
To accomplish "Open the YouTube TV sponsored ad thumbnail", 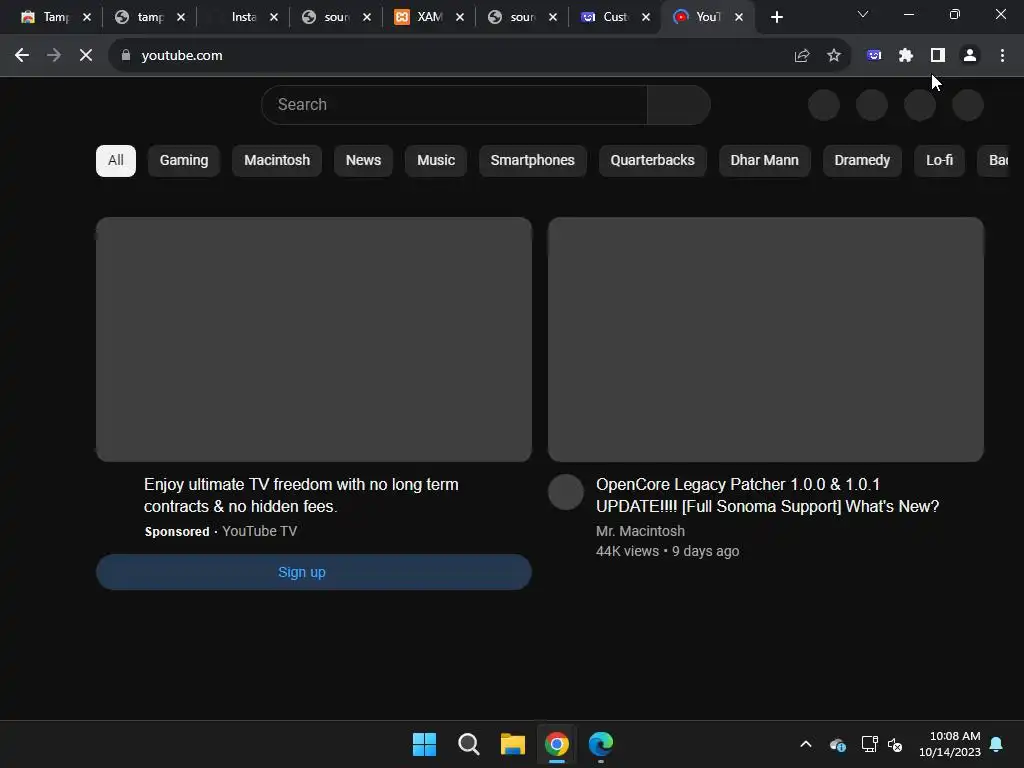I will (x=313, y=340).
